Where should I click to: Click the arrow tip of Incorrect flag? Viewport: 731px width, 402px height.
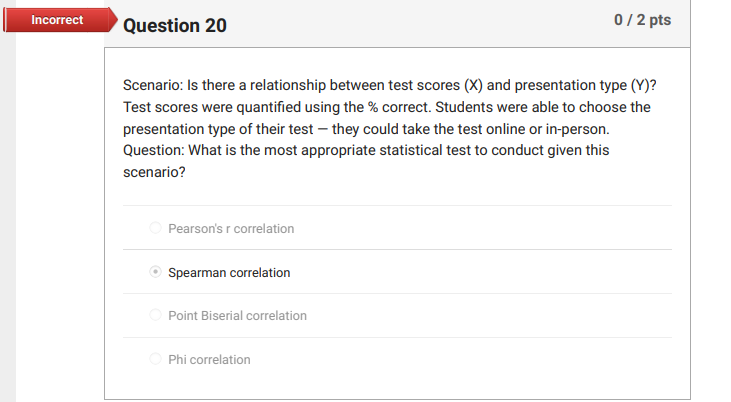pyautogui.click(x=110, y=21)
